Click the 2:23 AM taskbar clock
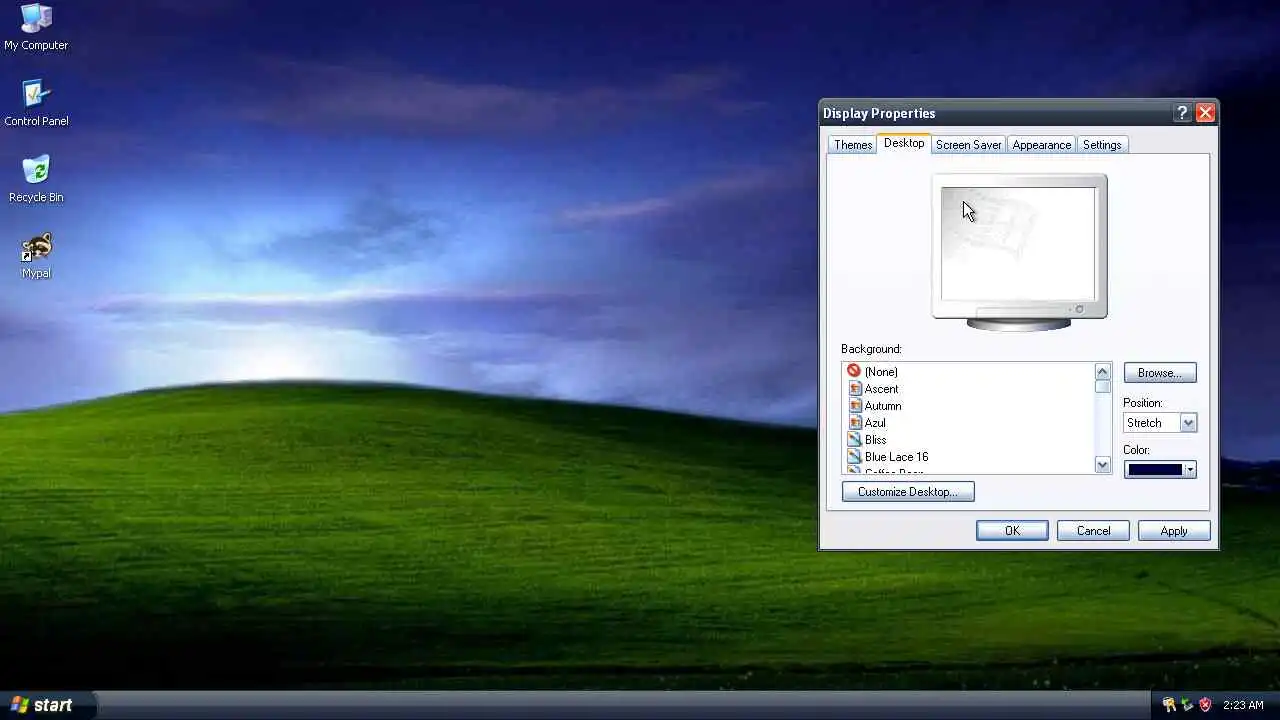This screenshot has width=1280, height=720. click(1243, 705)
